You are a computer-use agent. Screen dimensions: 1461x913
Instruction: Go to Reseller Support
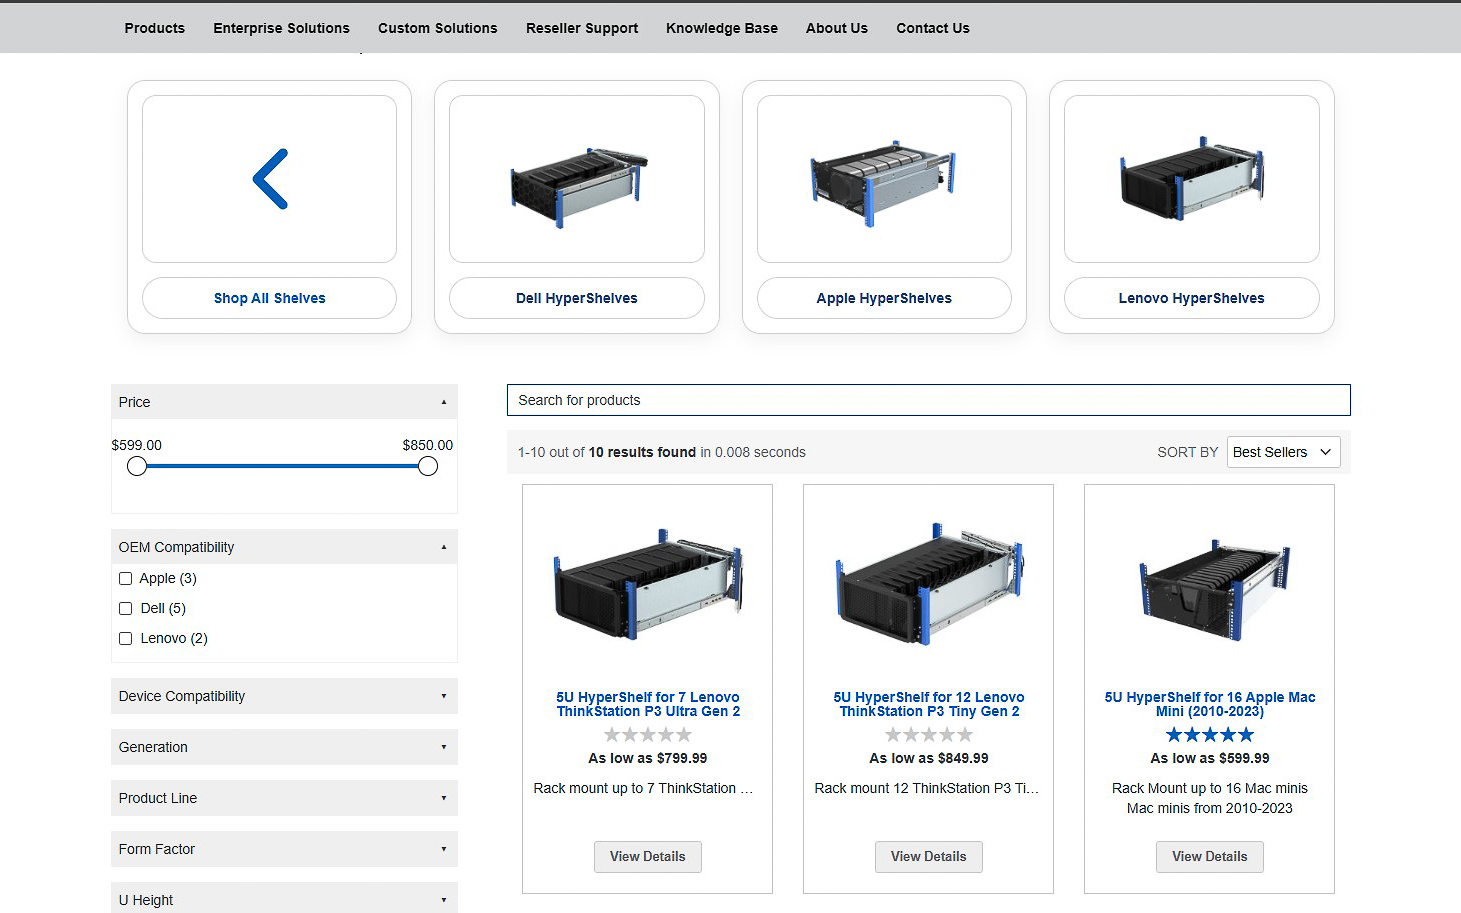click(x=582, y=28)
